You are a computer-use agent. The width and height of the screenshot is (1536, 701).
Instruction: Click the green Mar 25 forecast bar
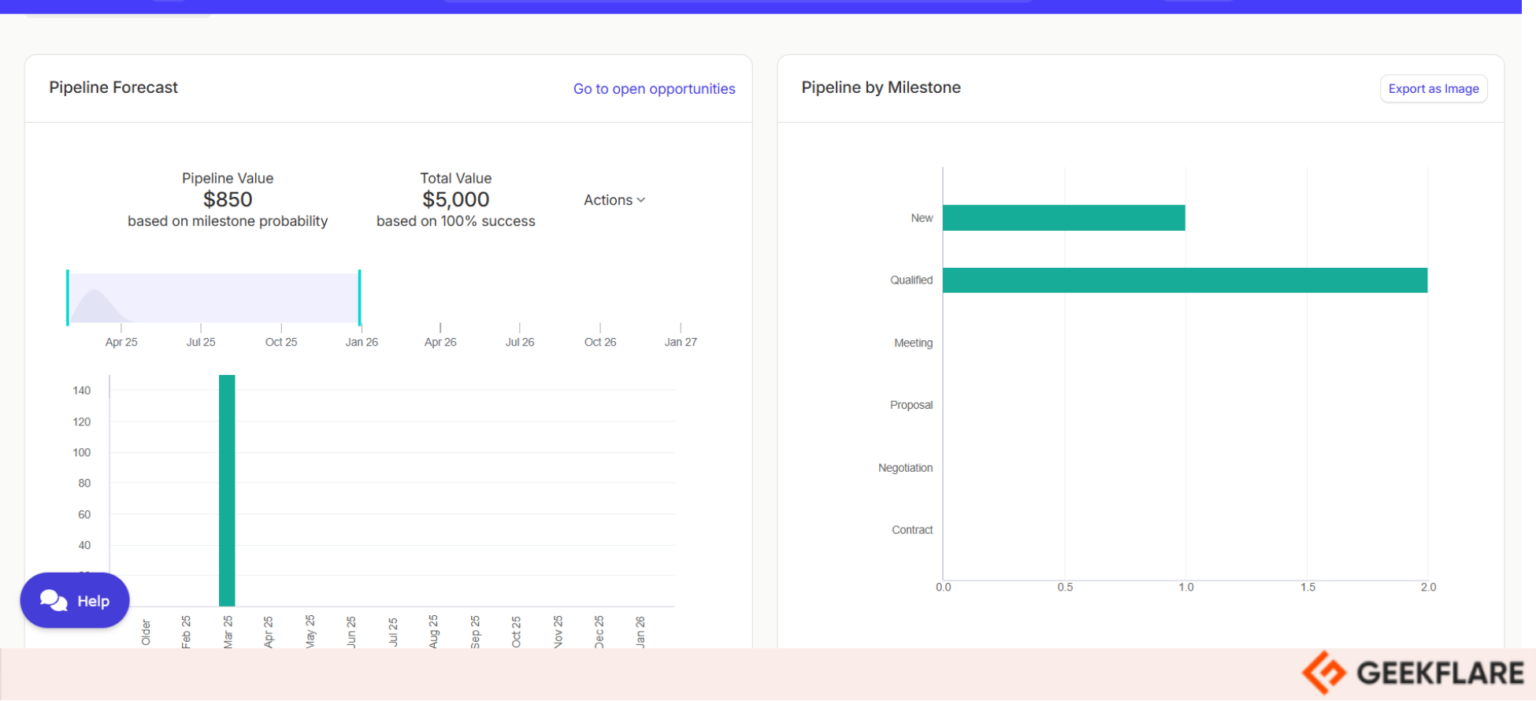pyautogui.click(x=227, y=490)
